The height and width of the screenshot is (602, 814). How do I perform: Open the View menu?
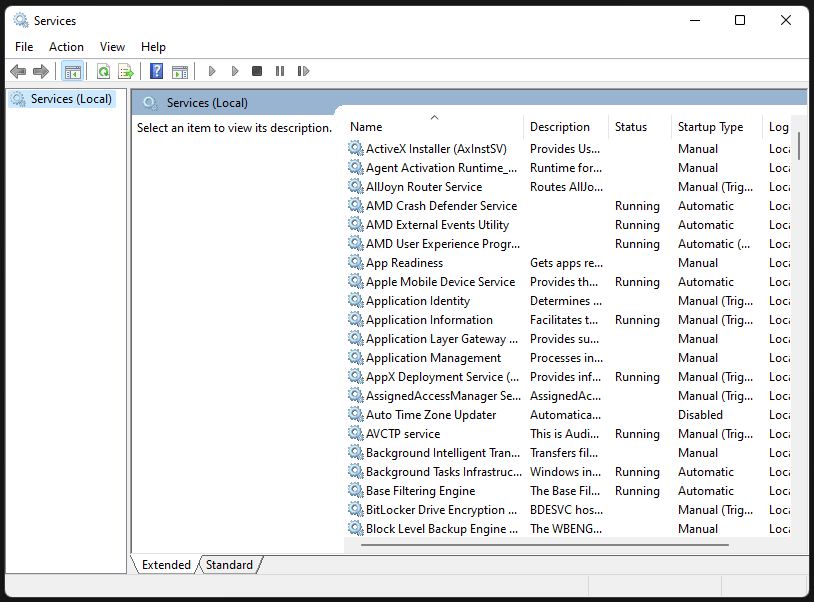pos(112,47)
